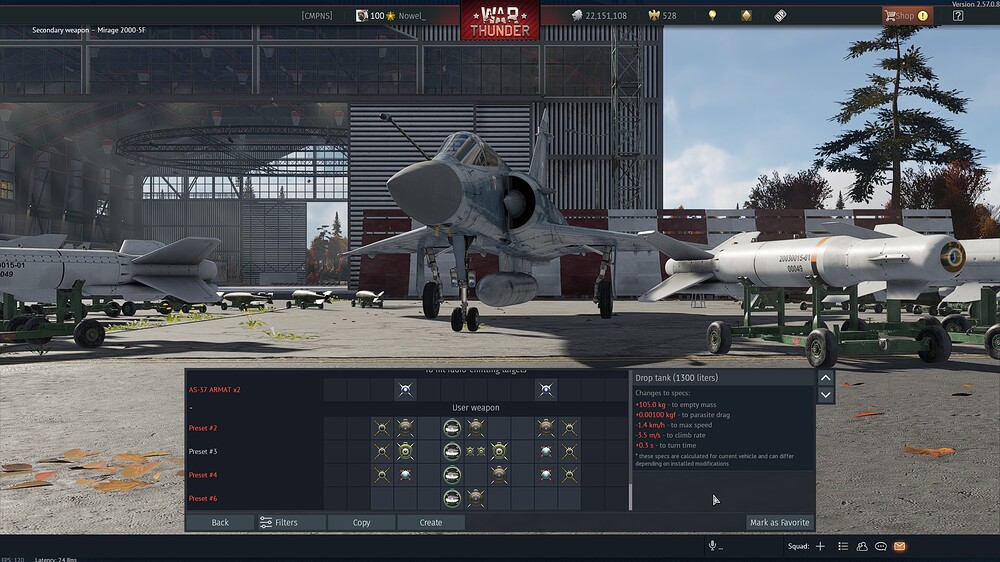
Task: Open the lightbulb hints icon in top bar
Action: (712, 15)
